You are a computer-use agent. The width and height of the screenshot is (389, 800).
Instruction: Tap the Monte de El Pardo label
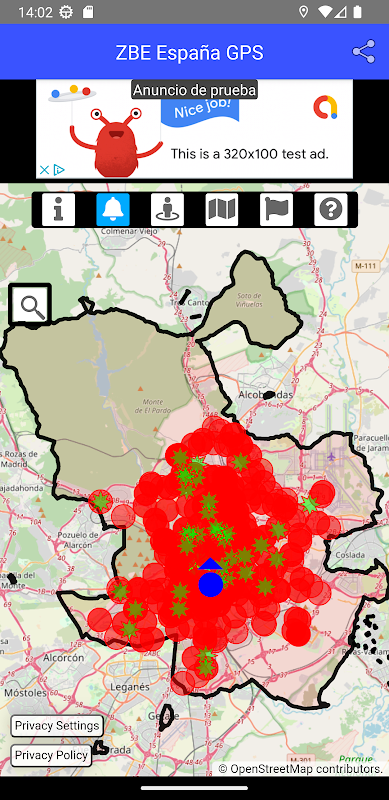tap(153, 406)
